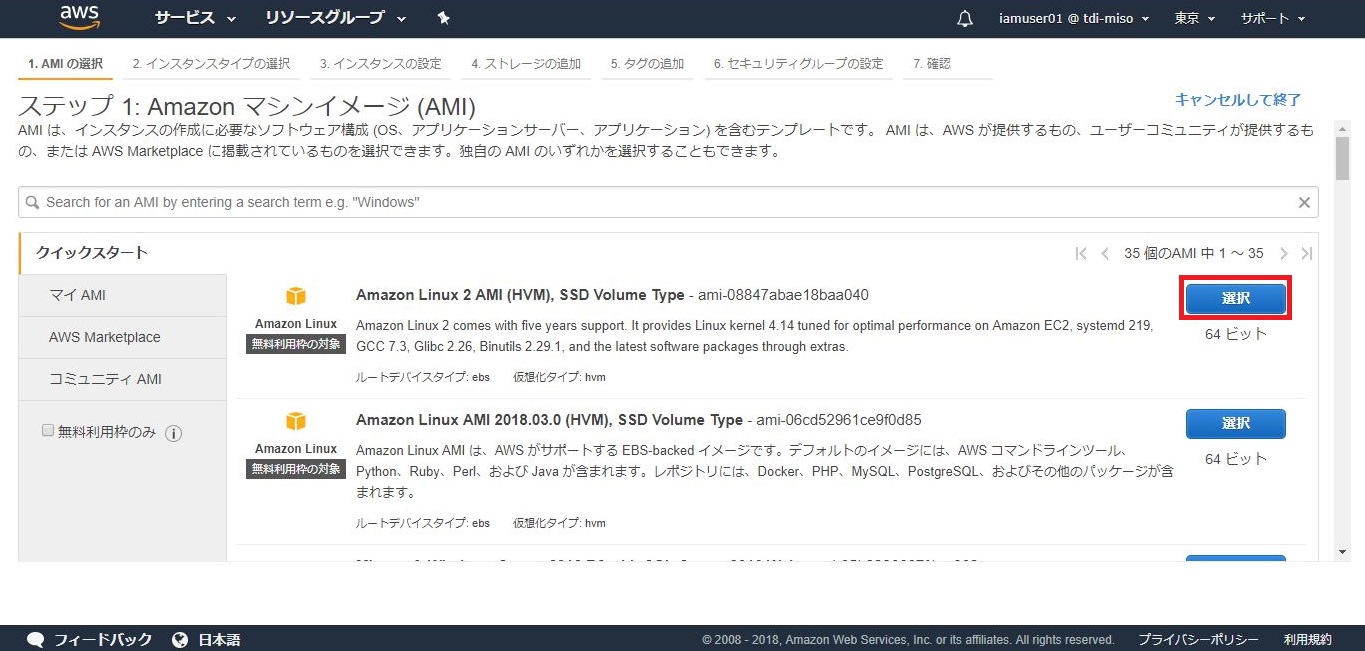
Task: Open the iamuser01 account menu
Action: (x=1073, y=19)
